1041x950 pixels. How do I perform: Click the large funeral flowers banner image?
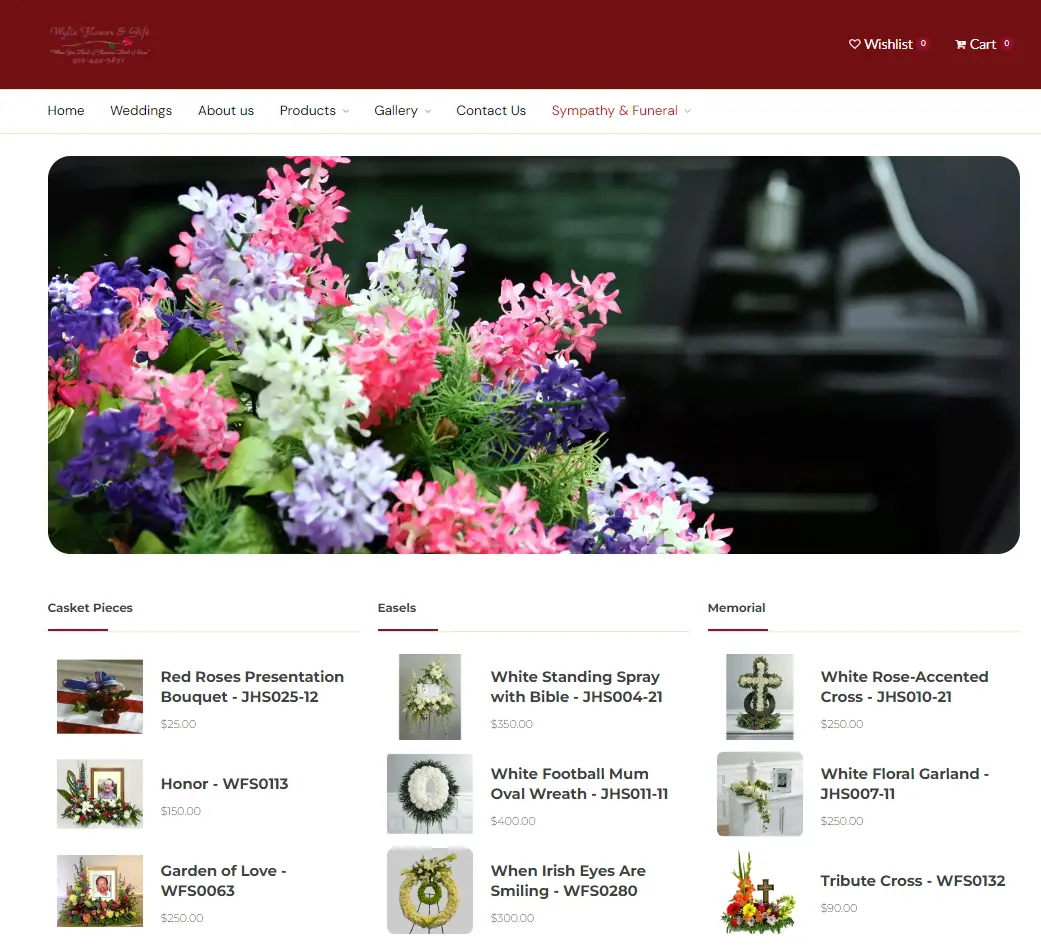[x=533, y=354]
